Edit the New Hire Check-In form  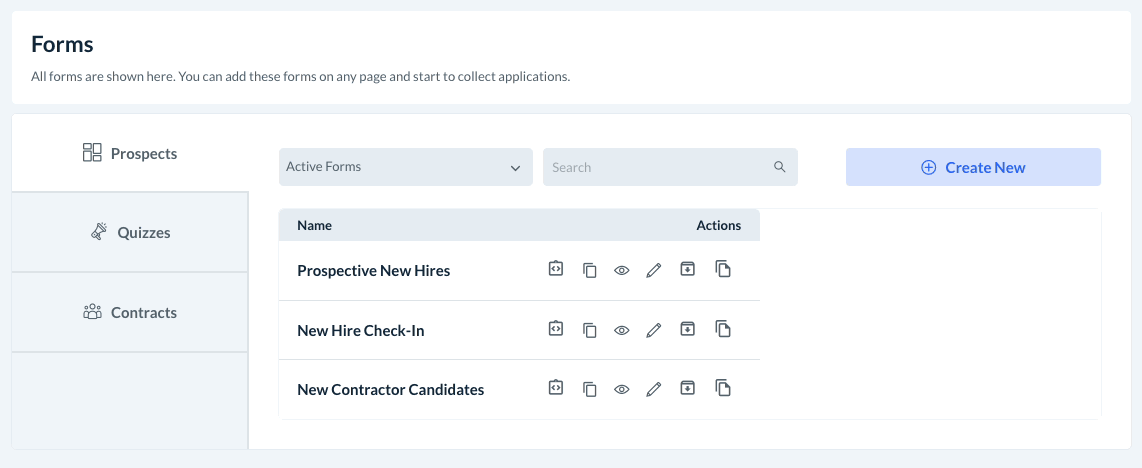click(654, 330)
